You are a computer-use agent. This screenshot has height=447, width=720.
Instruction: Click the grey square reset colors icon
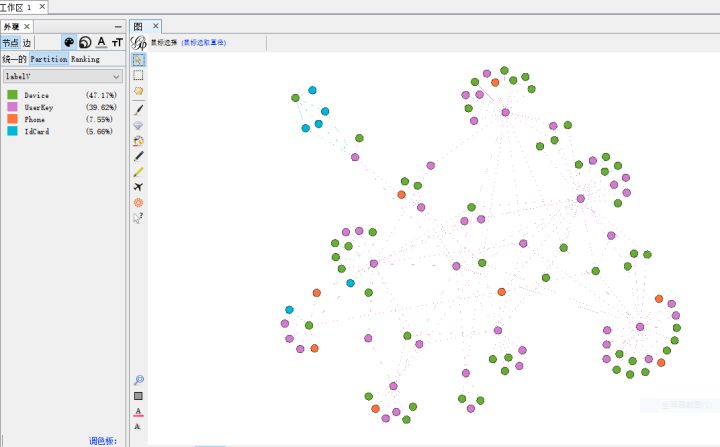[138, 396]
